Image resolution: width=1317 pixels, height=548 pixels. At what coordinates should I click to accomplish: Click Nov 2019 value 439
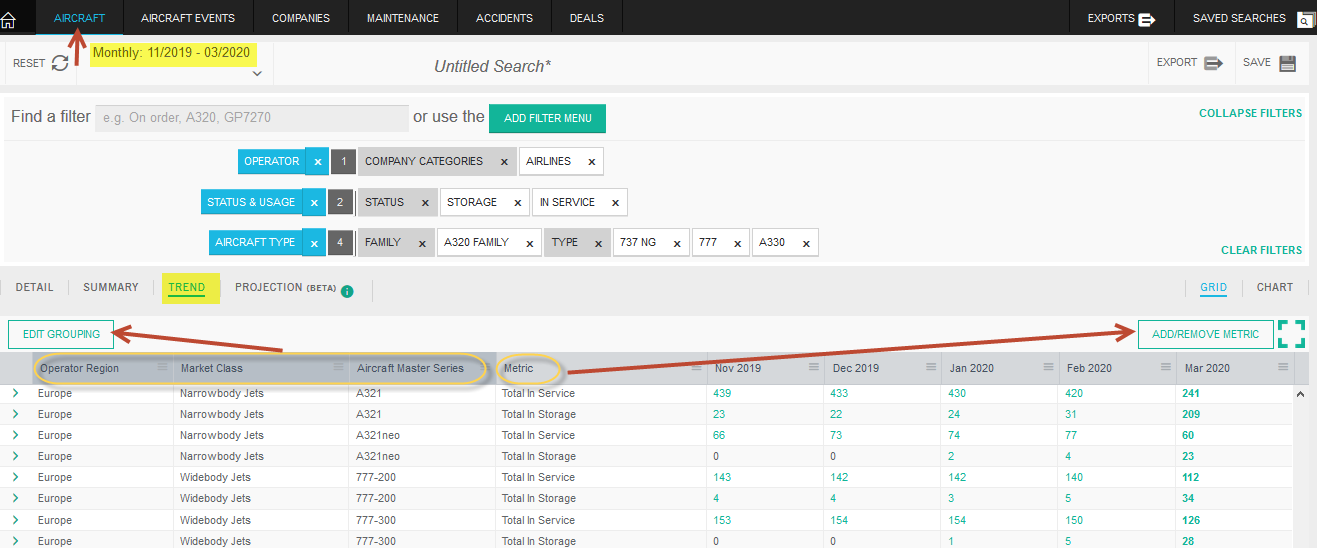pyautogui.click(x=722, y=393)
